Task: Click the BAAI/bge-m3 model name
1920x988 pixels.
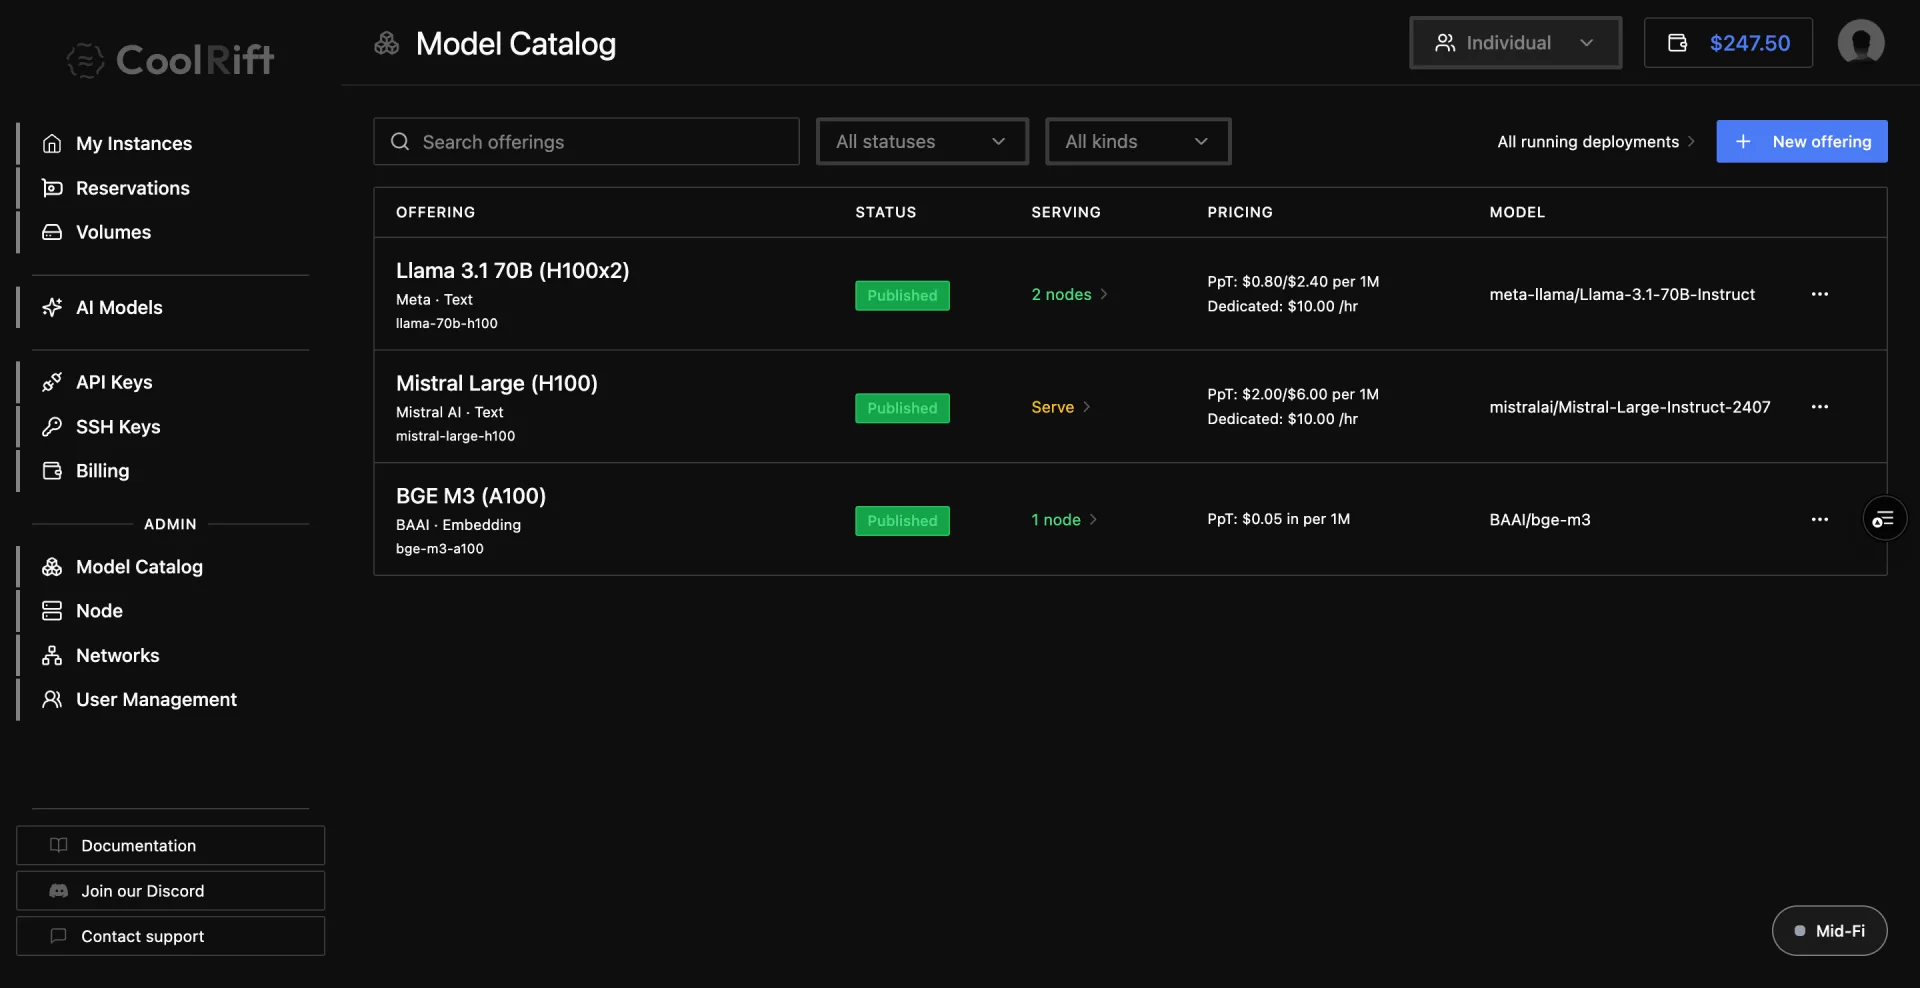Action: 1540,519
